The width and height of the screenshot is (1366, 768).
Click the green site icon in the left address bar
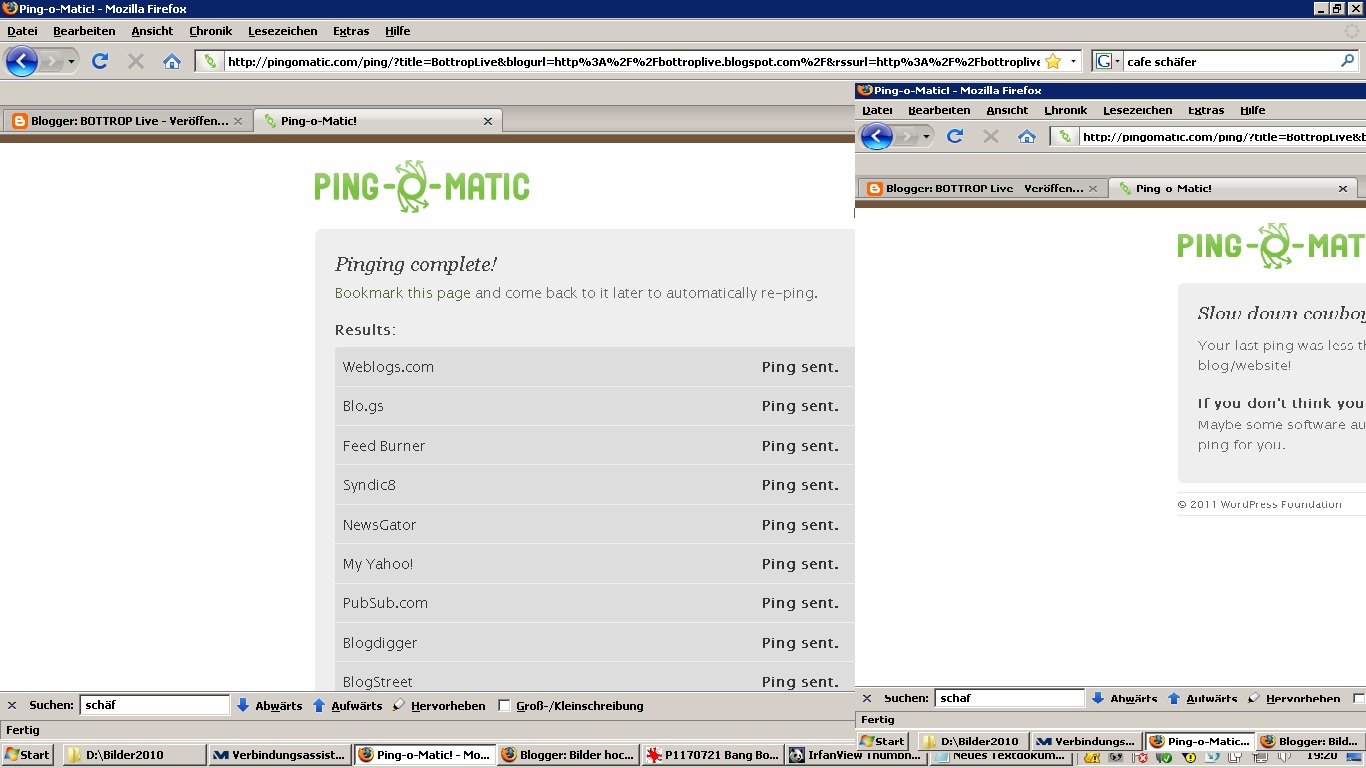click(x=210, y=61)
